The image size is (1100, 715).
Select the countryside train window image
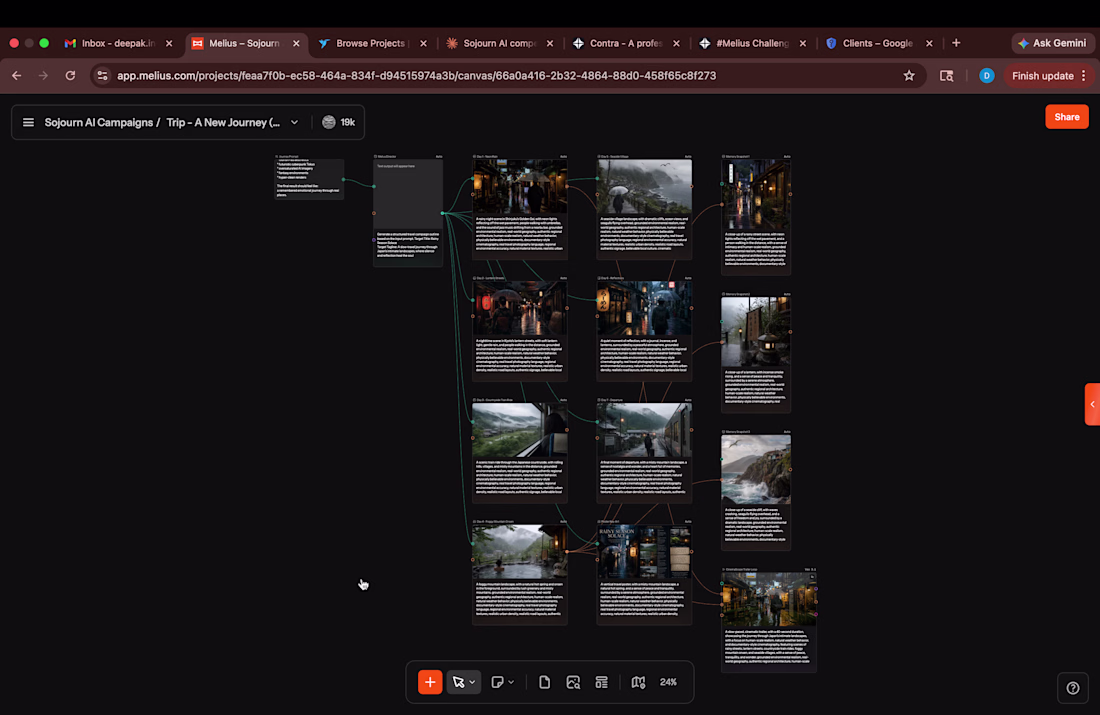[520, 429]
